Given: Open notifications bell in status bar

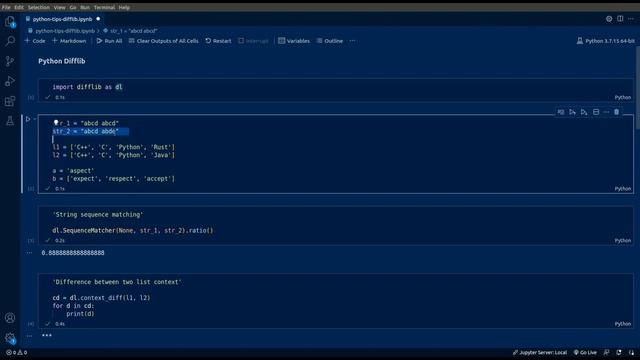Looking at the screenshot, I should 631,352.
